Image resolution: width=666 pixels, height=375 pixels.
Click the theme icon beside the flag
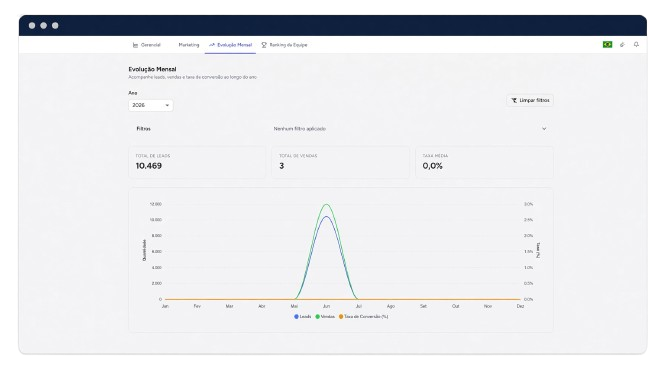click(x=622, y=45)
